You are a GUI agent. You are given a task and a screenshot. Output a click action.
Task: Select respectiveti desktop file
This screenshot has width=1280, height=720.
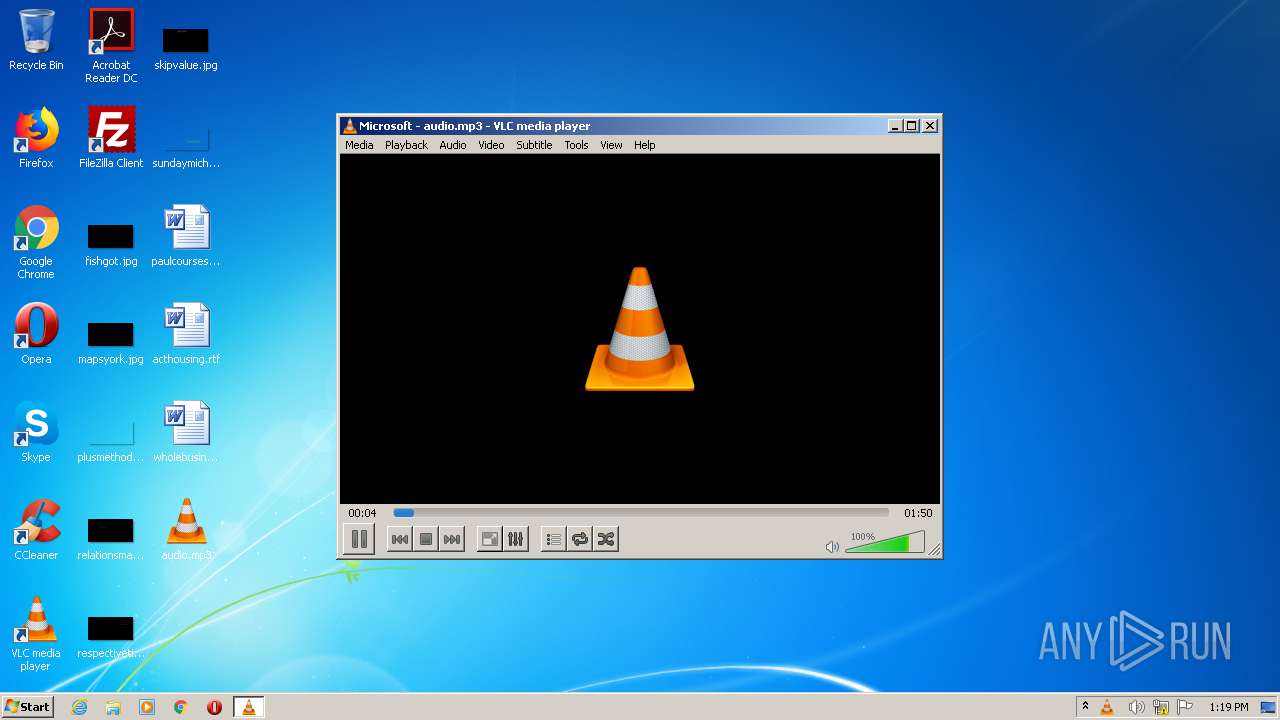click(x=111, y=636)
